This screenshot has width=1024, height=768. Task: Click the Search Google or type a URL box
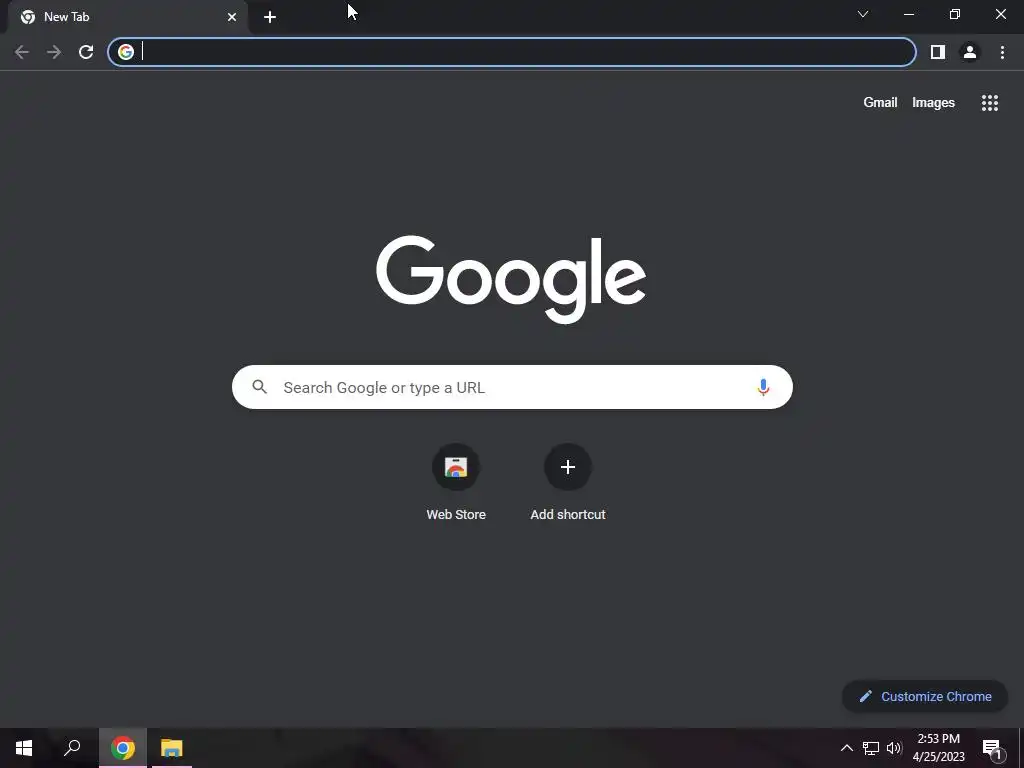(x=512, y=387)
